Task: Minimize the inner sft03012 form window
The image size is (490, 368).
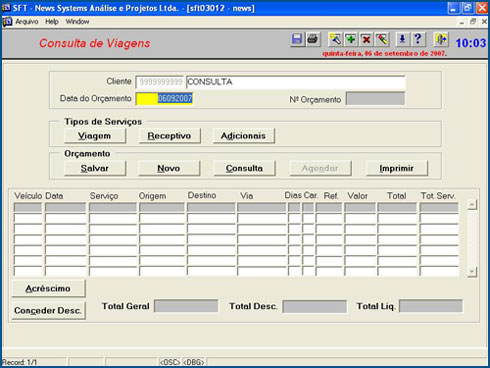Action: pyautogui.click(x=462, y=22)
